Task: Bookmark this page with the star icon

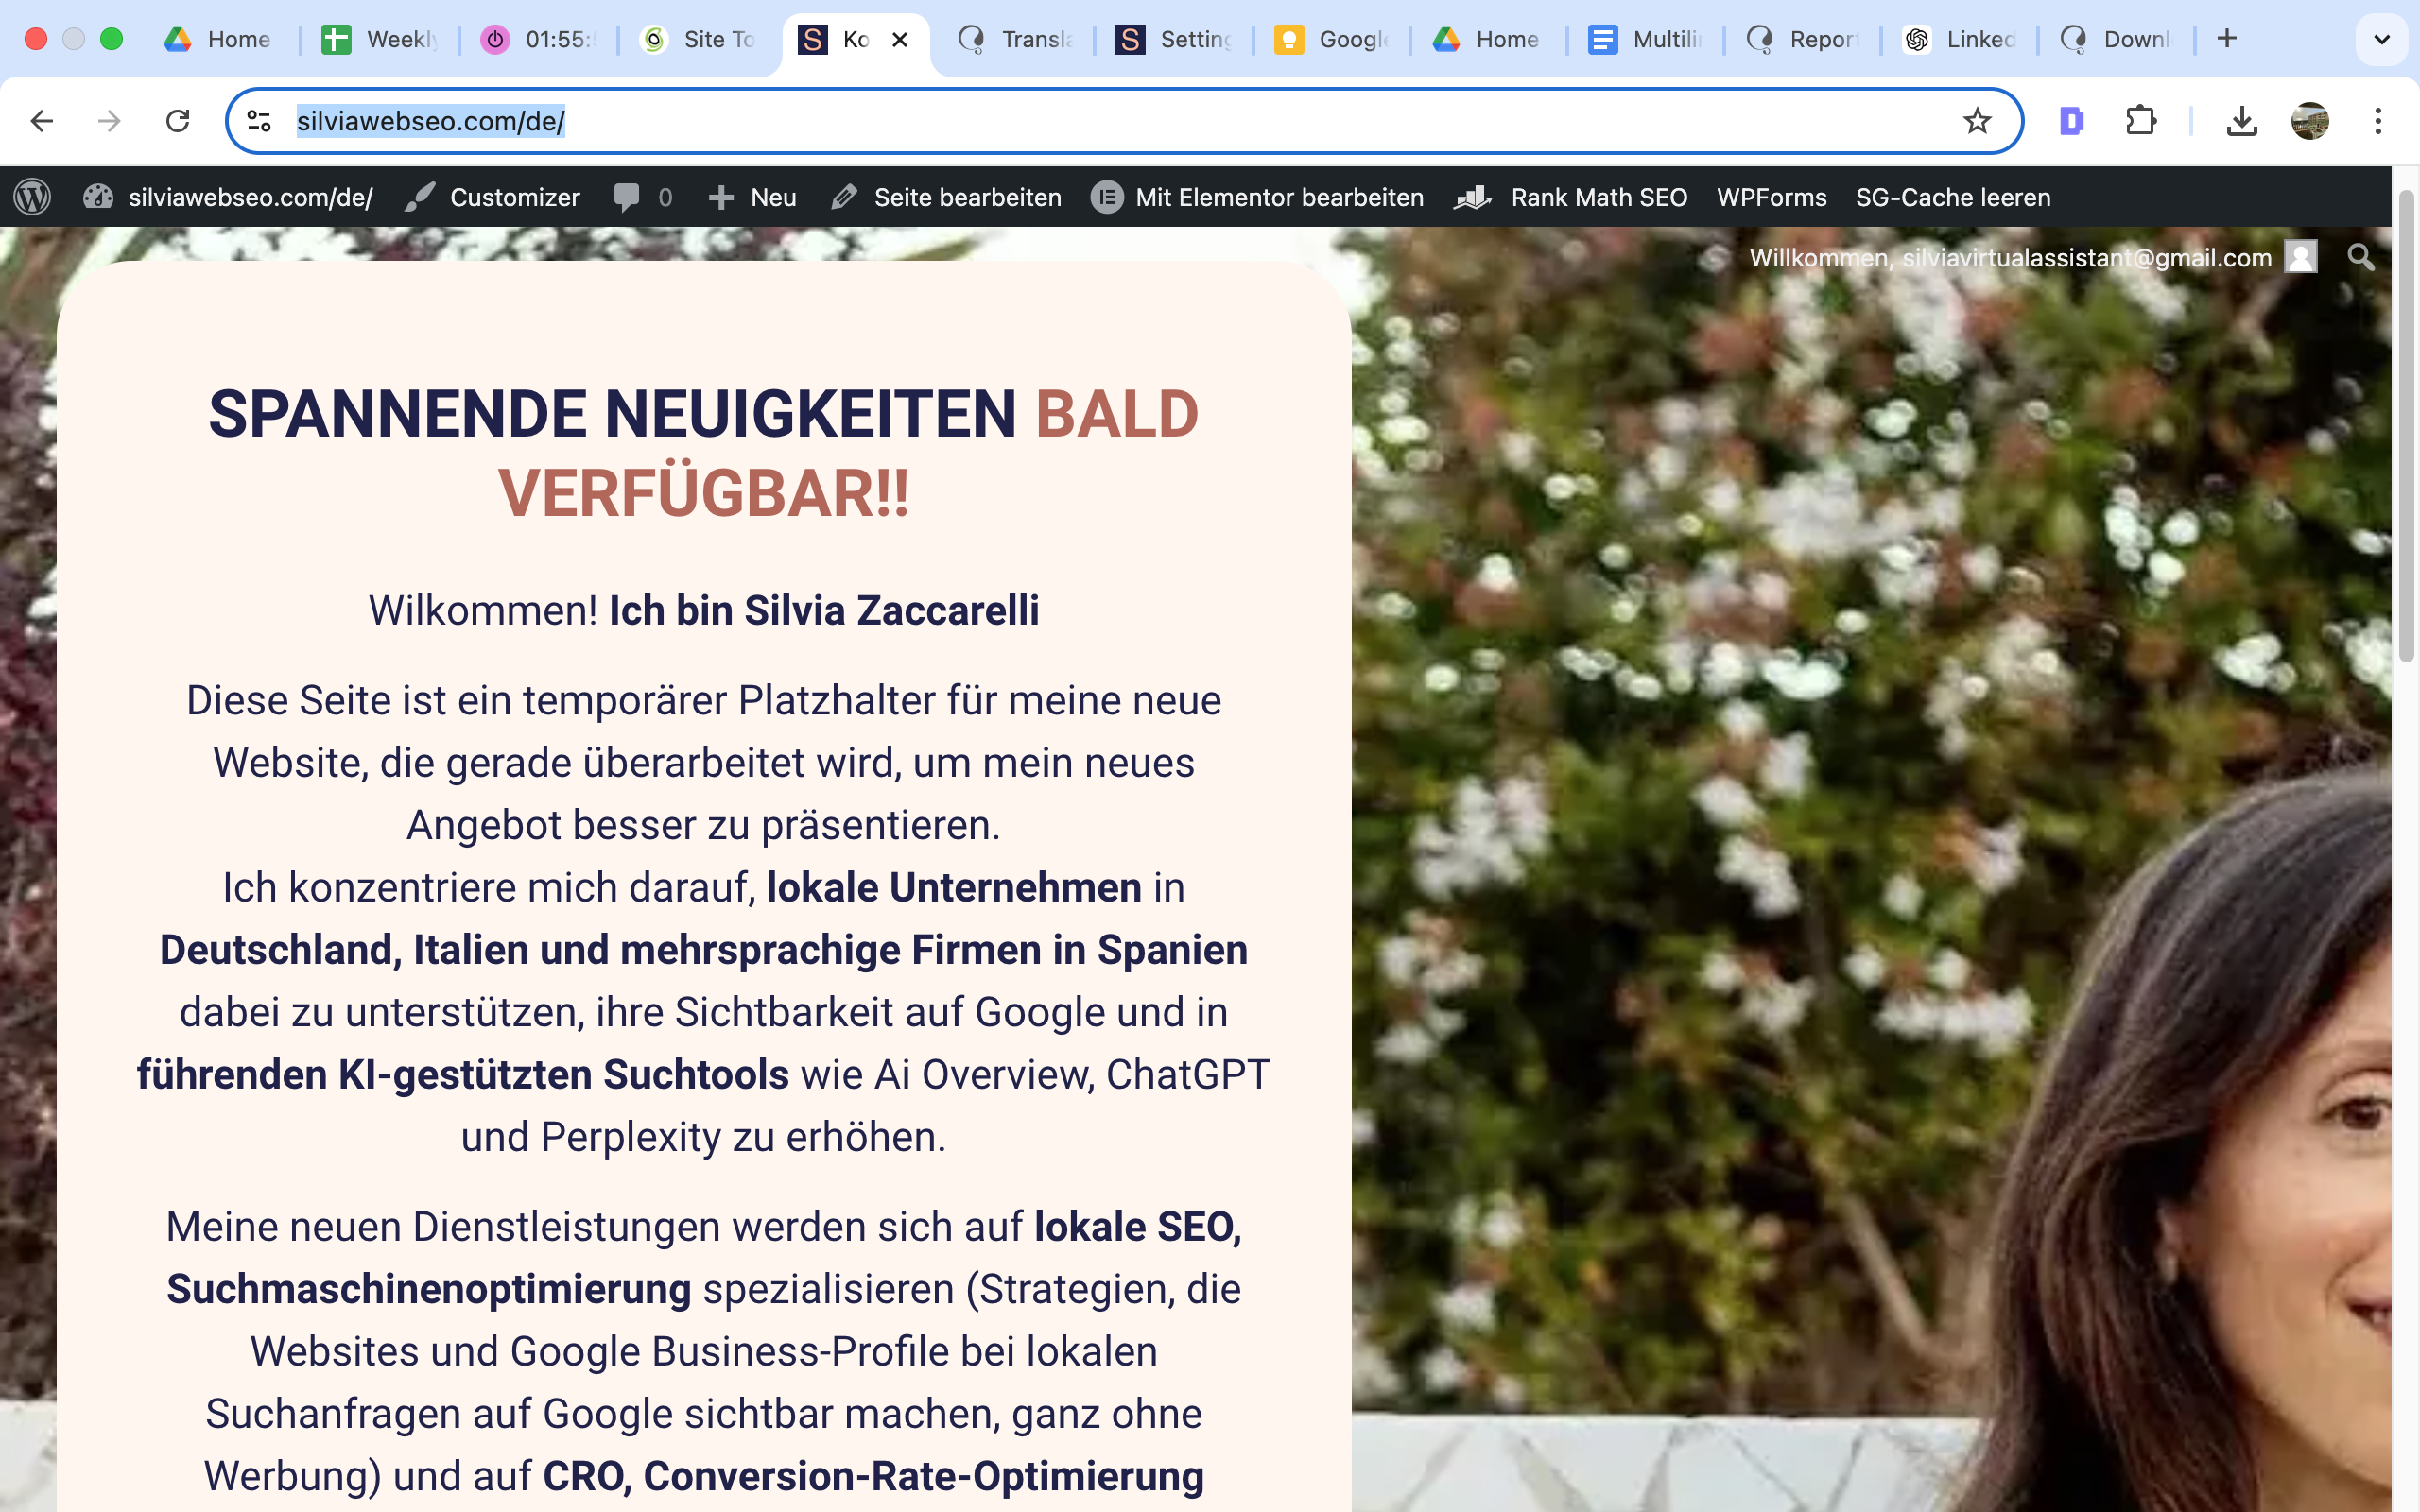Action: click(x=1976, y=121)
